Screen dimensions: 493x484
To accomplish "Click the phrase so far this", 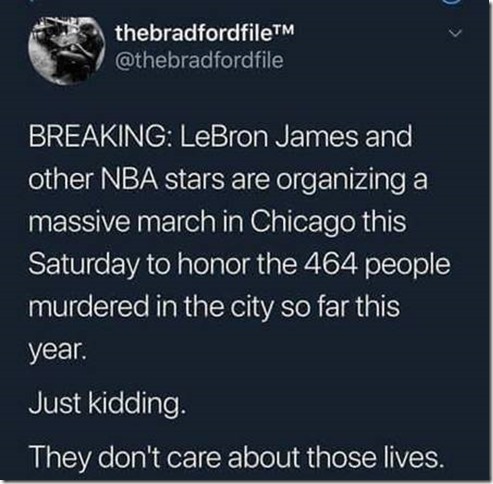I will click(x=340, y=307).
